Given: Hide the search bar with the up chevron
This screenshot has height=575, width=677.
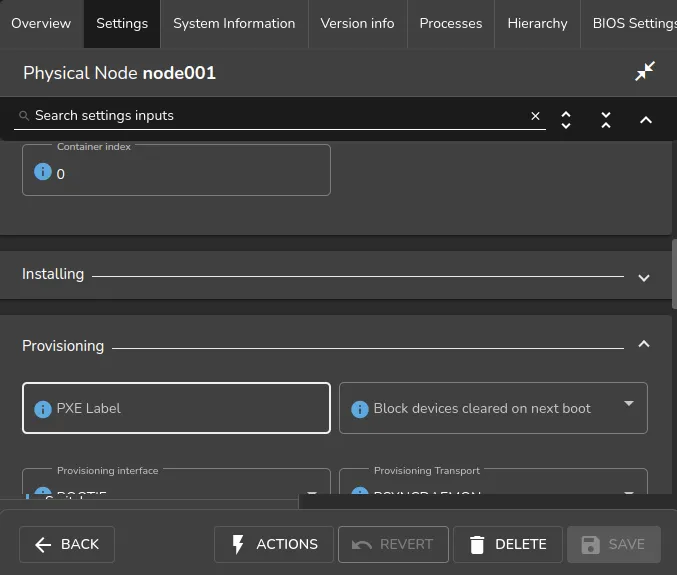Looking at the screenshot, I should pyautogui.click(x=646, y=120).
